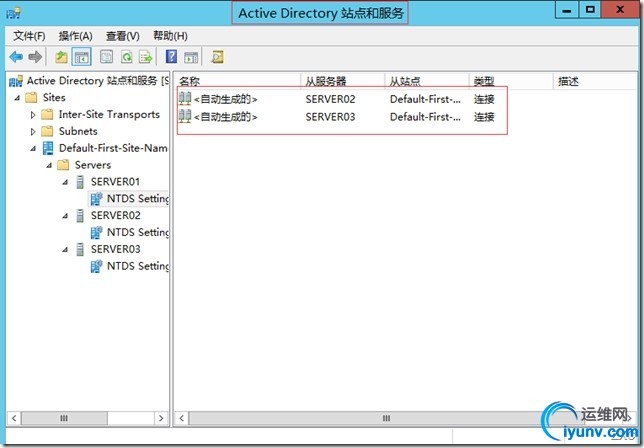Open Help question mark icon
The width and height of the screenshot is (644, 448).
pos(171,56)
